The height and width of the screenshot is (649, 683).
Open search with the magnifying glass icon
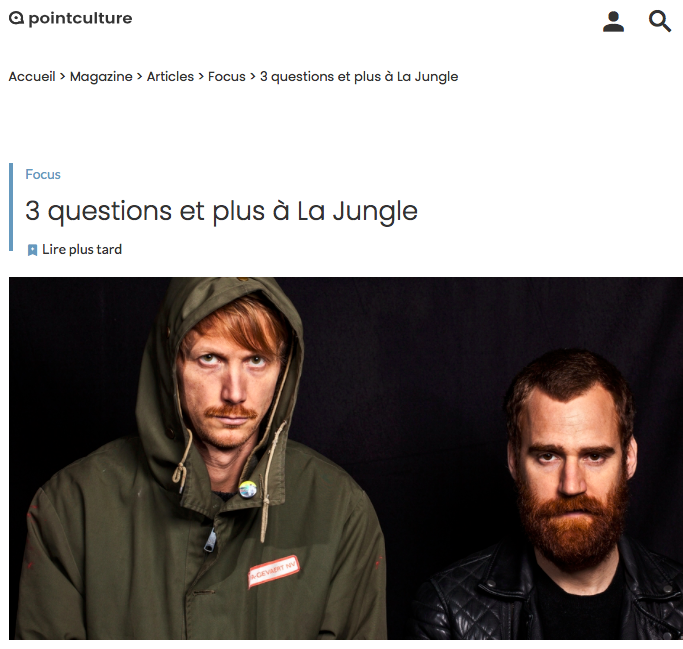tap(659, 21)
